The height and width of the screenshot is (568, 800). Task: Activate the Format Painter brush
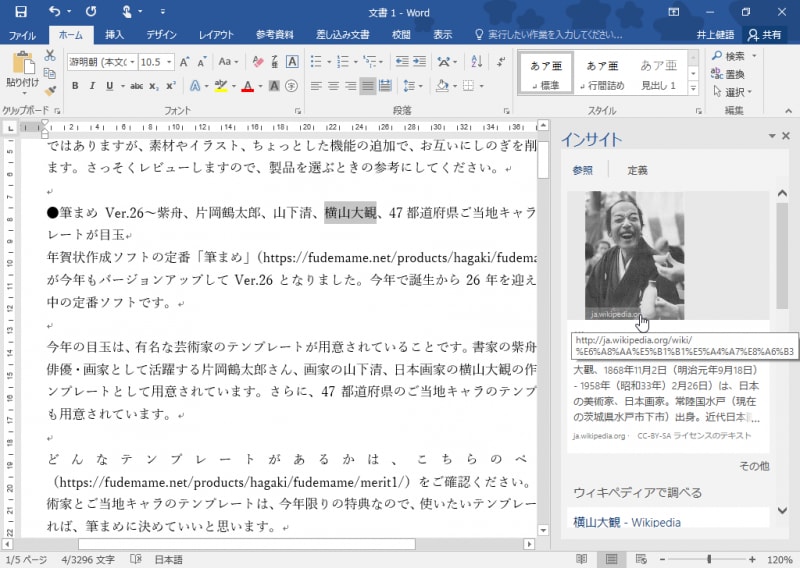pyautogui.click(x=49, y=91)
